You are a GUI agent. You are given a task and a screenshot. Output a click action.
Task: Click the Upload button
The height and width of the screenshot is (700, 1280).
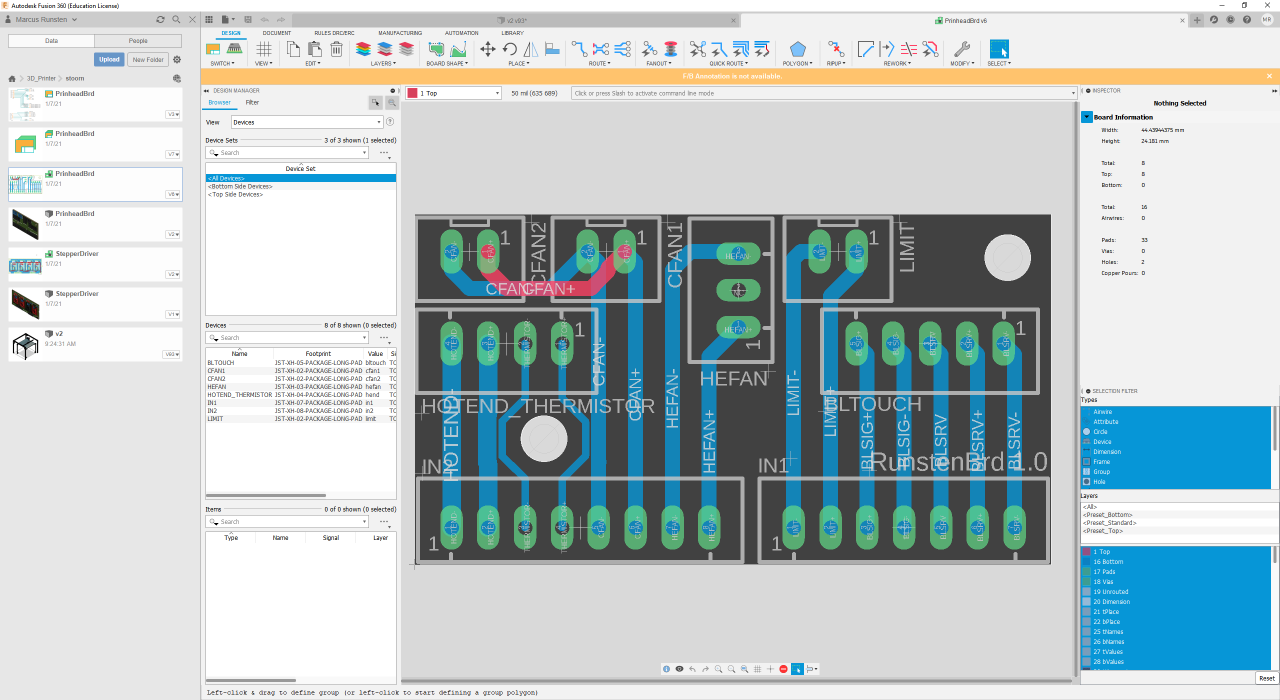click(109, 59)
